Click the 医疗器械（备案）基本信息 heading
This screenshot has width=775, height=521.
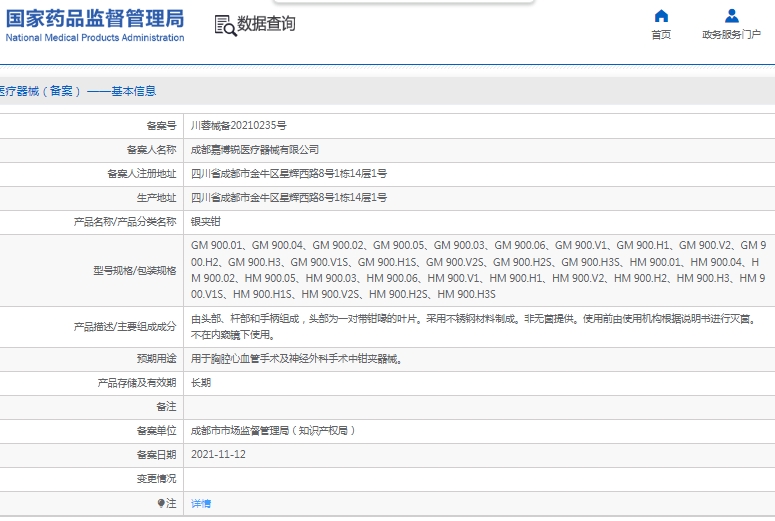pyautogui.click(x=78, y=91)
